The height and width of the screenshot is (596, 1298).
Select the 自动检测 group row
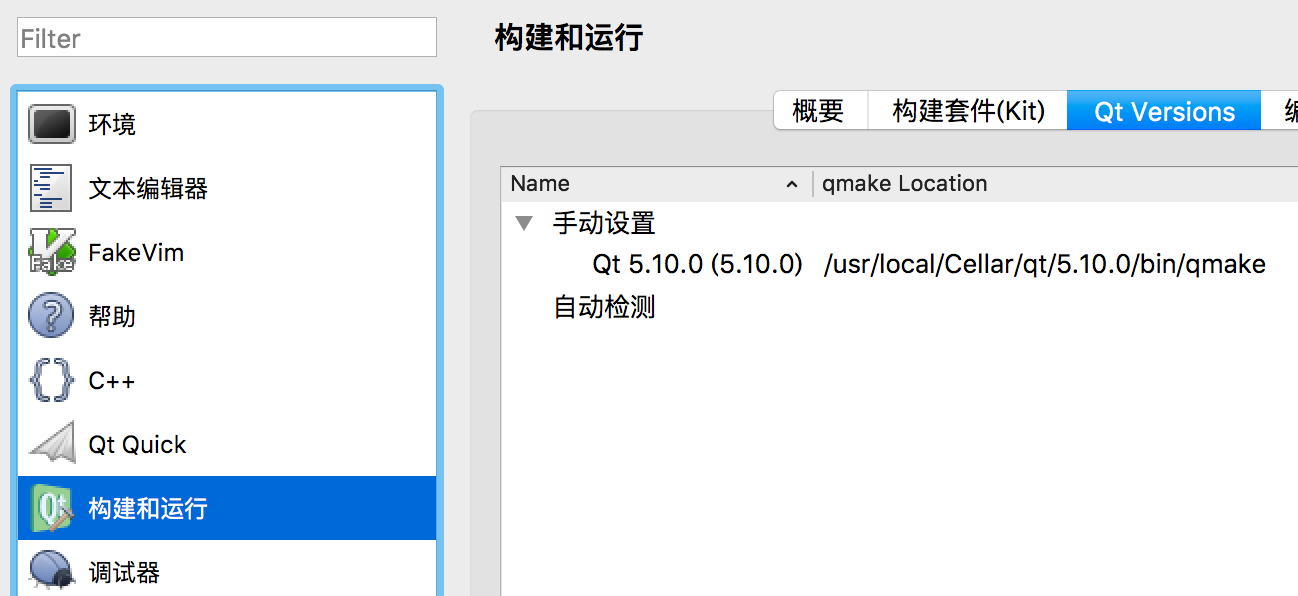pos(605,307)
